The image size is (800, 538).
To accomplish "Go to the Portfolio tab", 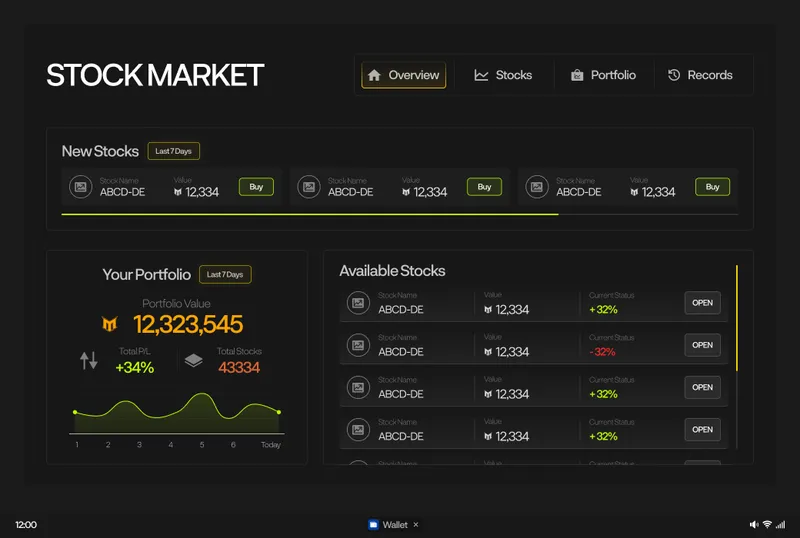I will coord(603,75).
